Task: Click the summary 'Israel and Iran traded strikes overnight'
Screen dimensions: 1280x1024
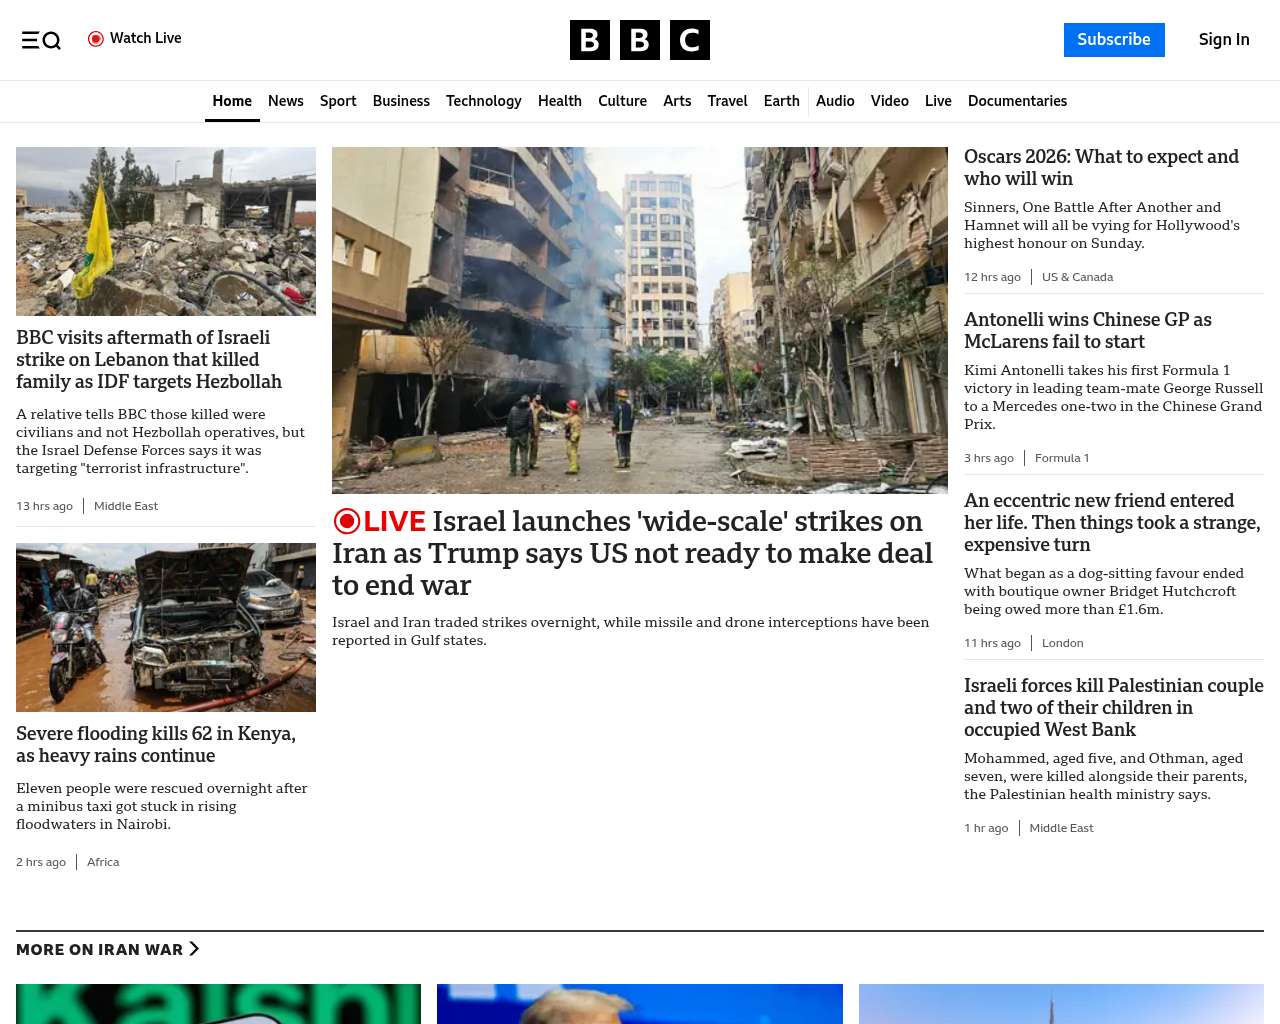Action: pyautogui.click(x=631, y=631)
